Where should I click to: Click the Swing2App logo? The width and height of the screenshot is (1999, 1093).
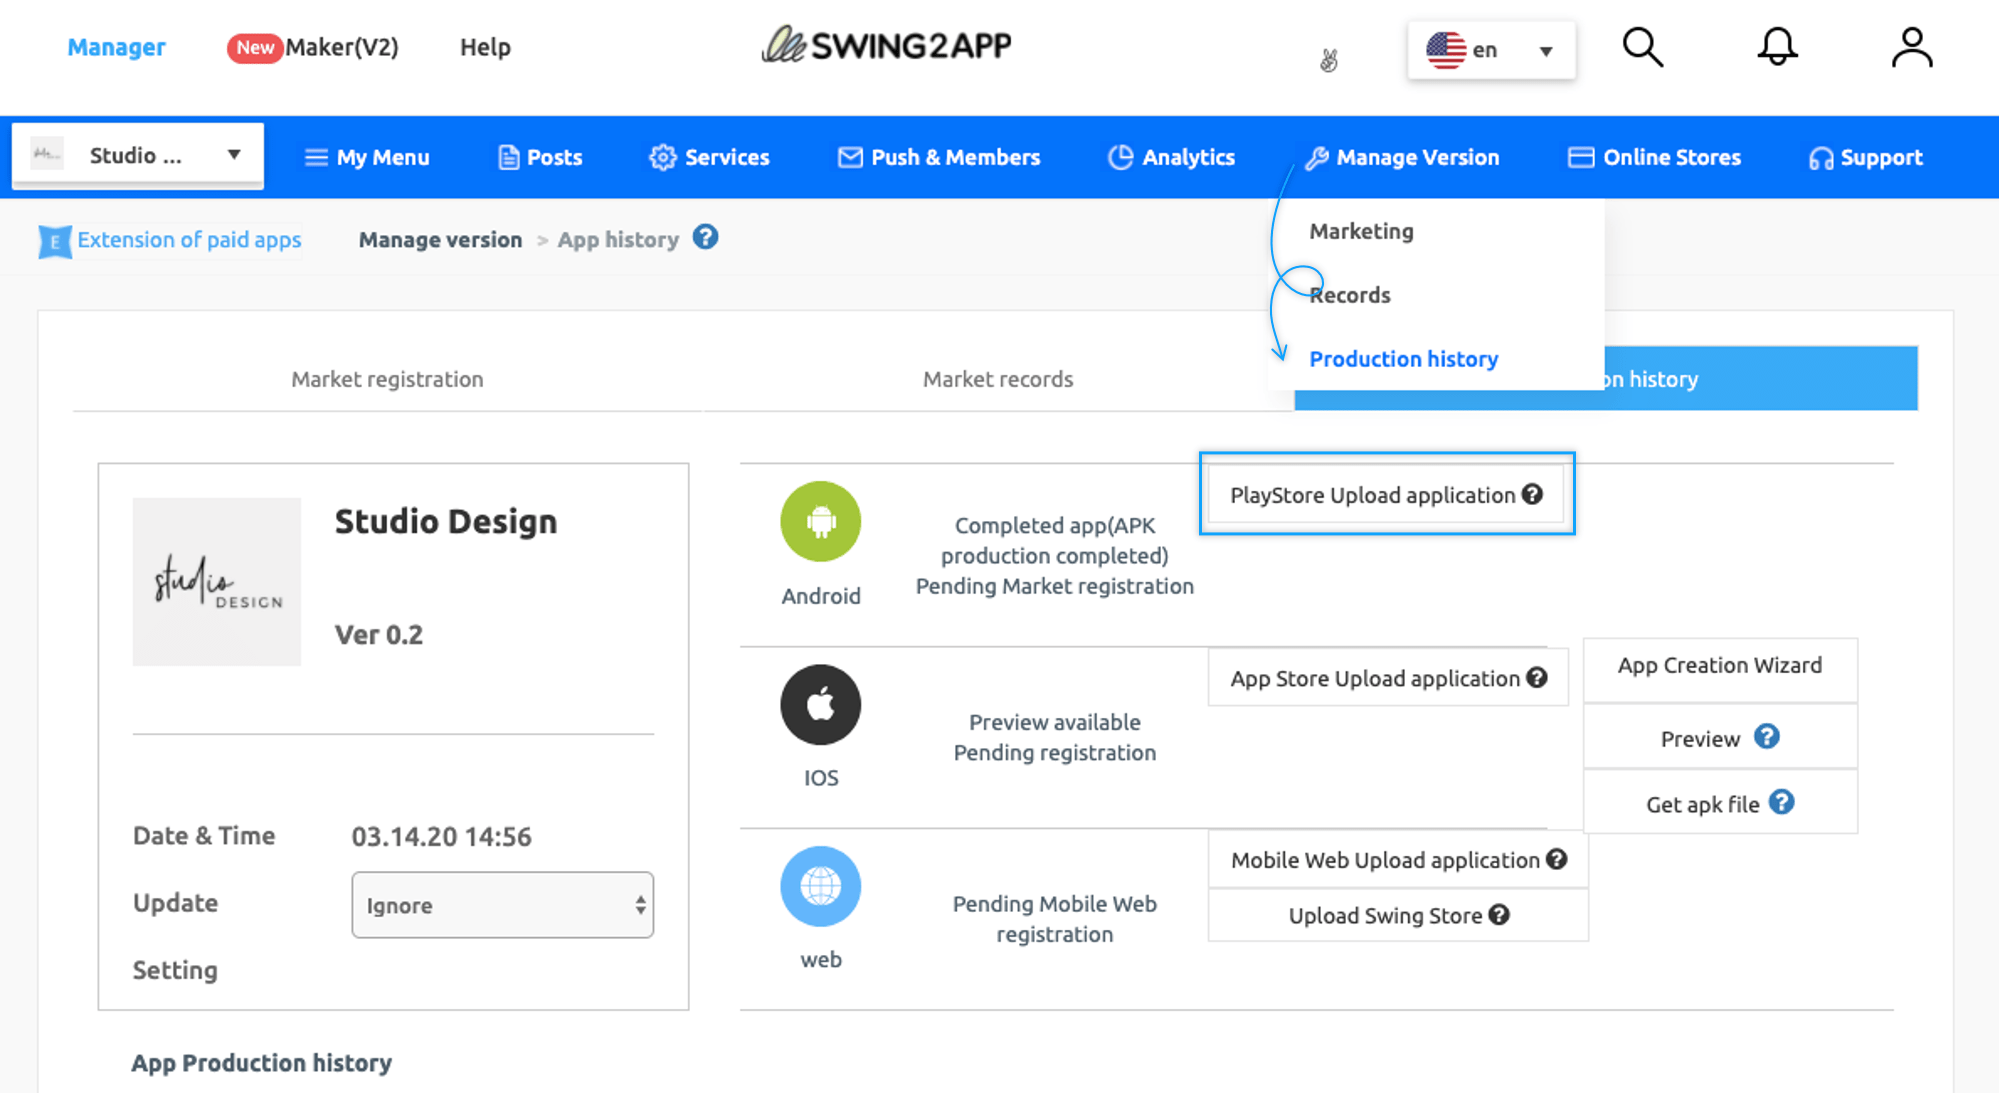886,45
